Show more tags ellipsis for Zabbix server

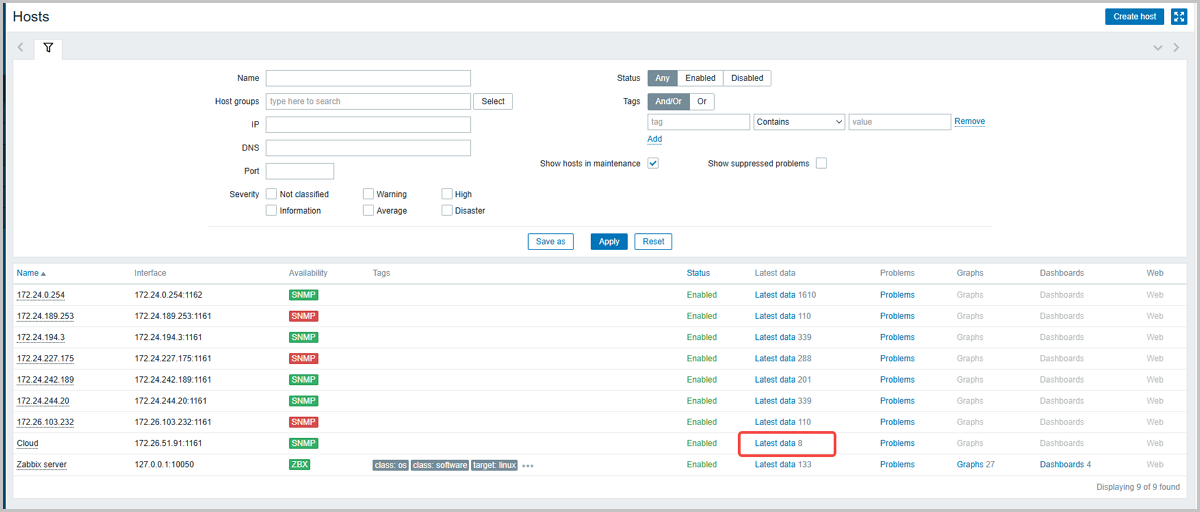528,465
